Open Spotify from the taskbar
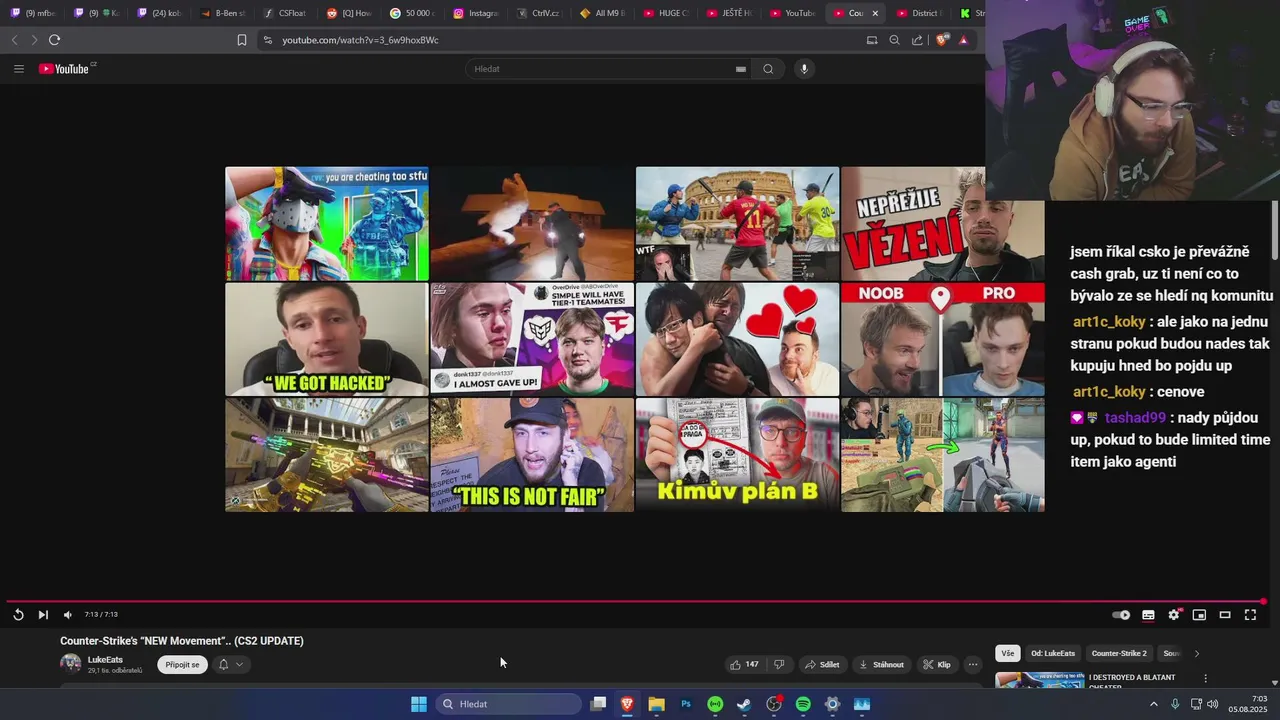Viewport: 1280px width, 720px height. (x=803, y=704)
